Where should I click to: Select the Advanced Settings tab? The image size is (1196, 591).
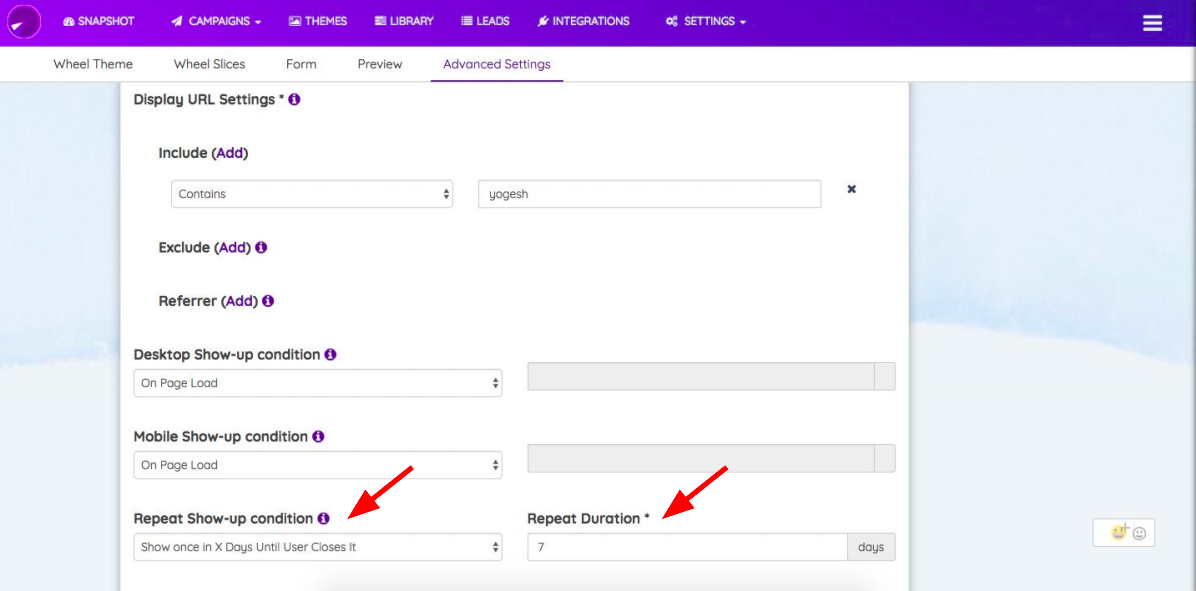click(497, 64)
